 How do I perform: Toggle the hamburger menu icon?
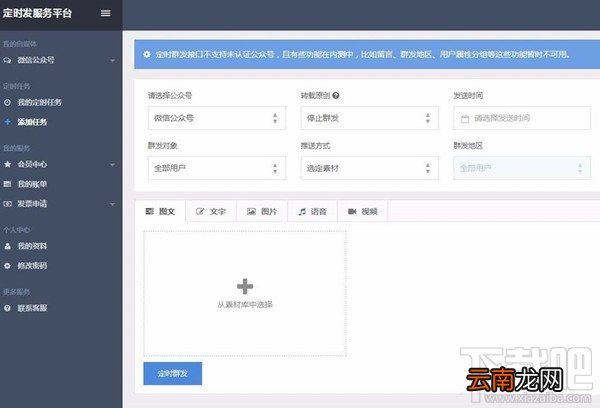click(106, 13)
